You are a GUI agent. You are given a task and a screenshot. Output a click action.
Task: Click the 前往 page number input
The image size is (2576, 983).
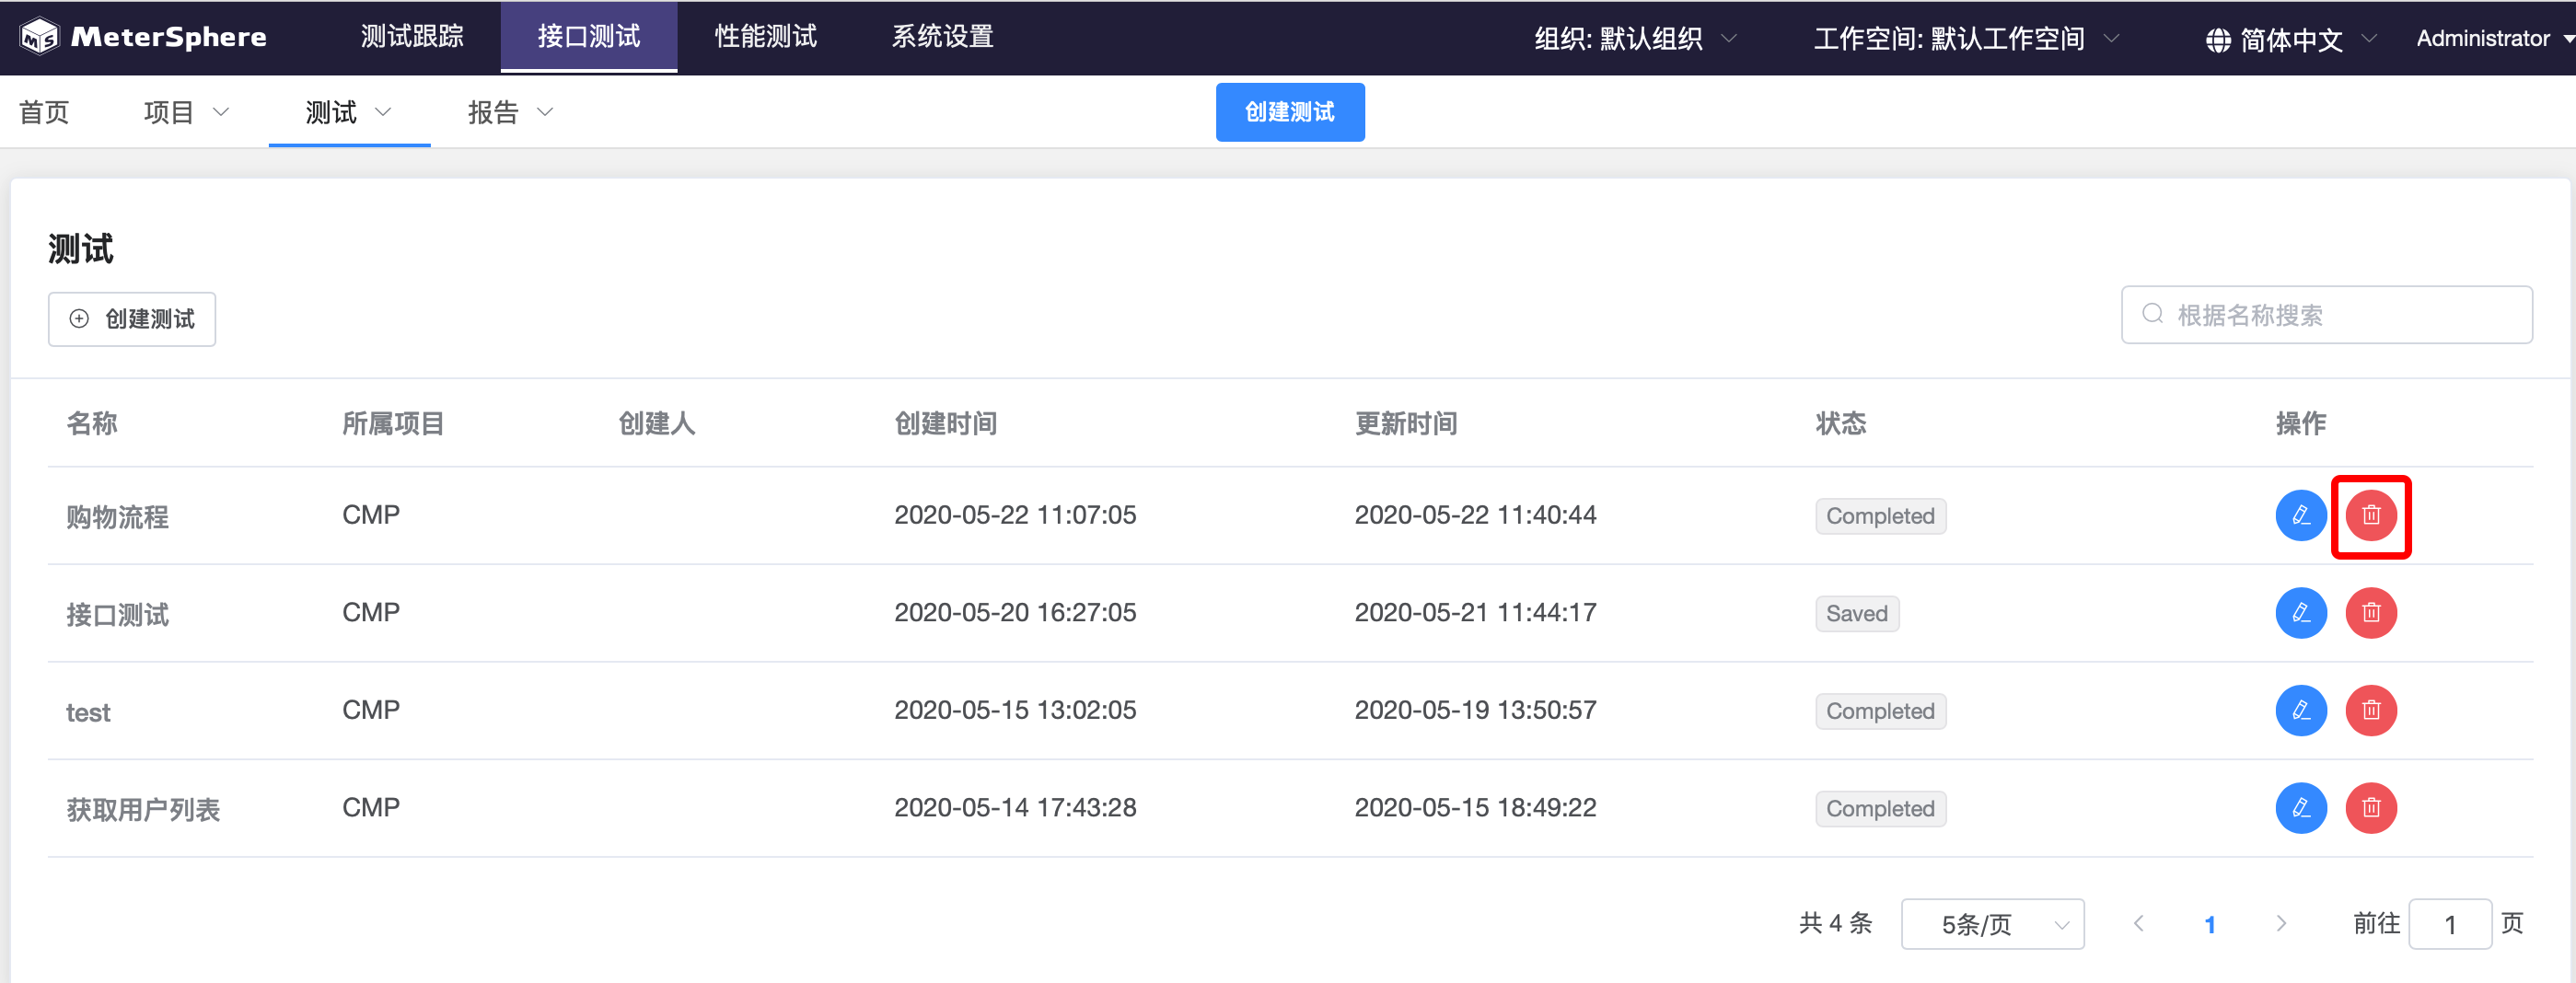pos(2449,924)
